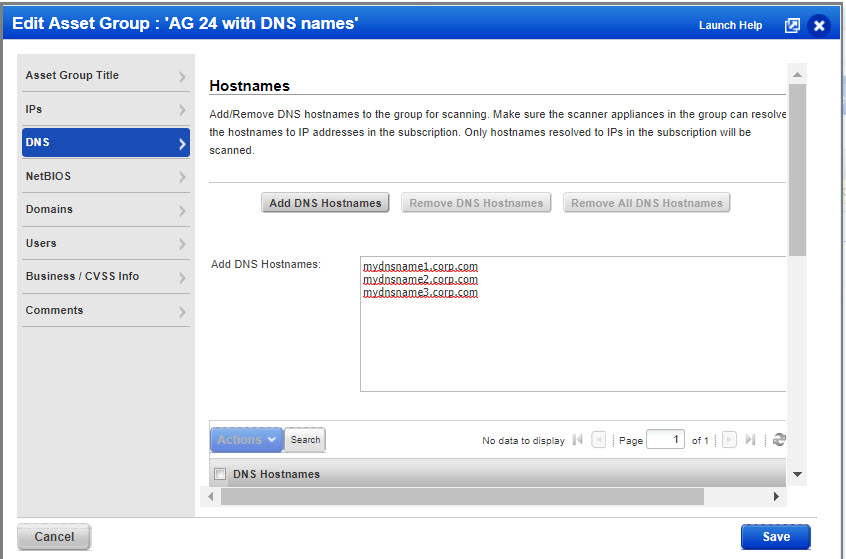Image resolution: width=846 pixels, height=559 pixels.
Task: Go to the Comments section
Action: (x=106, y=310)
